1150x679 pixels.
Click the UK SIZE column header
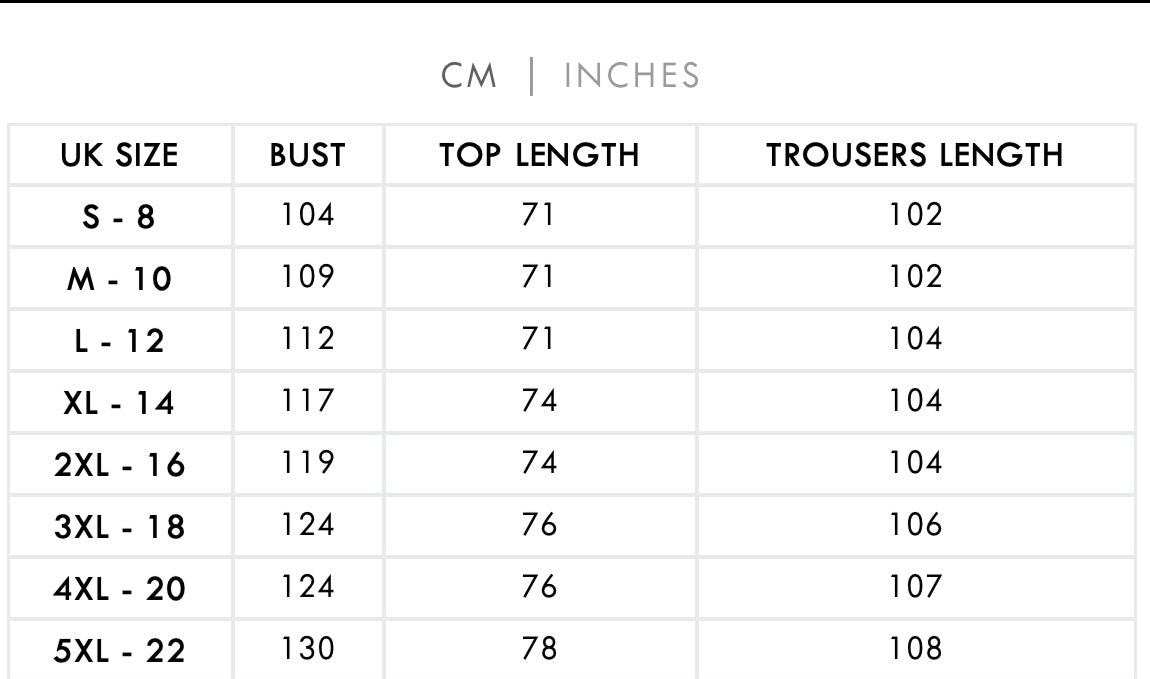120,155
